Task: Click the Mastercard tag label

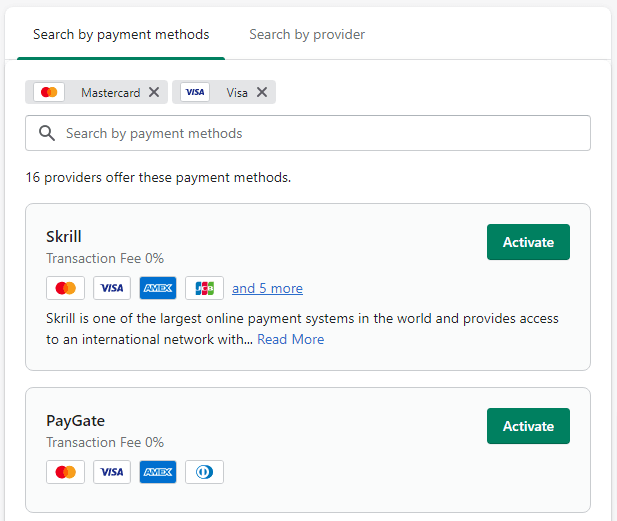Action: point(111,92)
